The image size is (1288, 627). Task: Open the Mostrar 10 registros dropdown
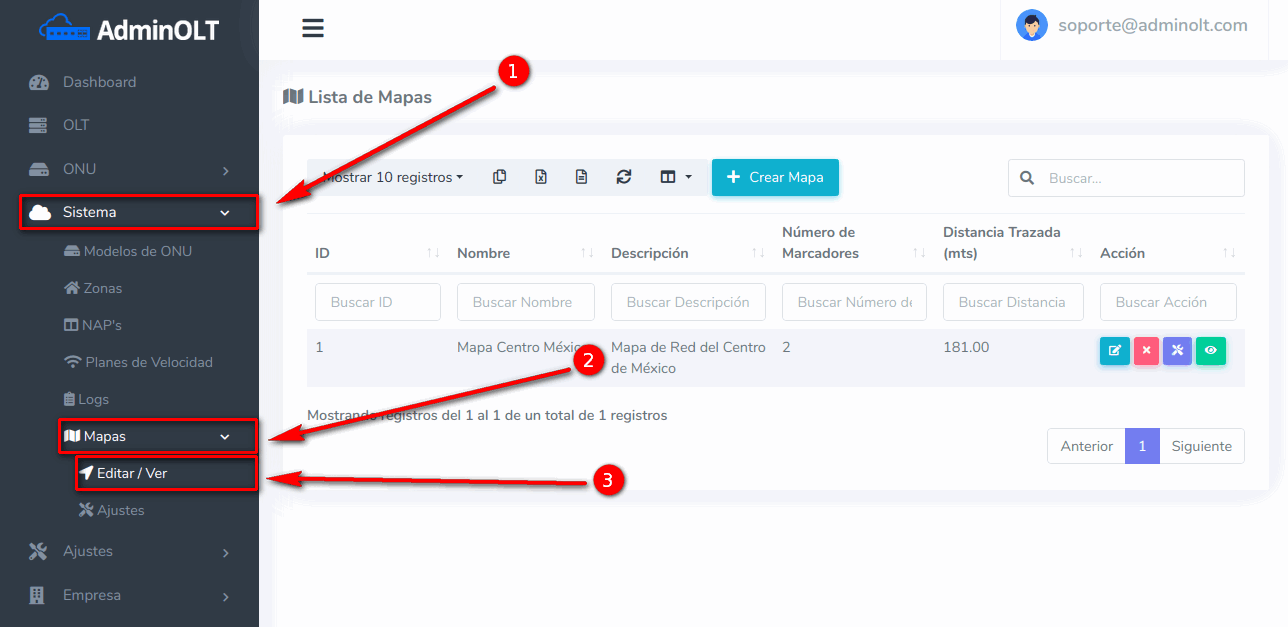tap(393, 177)
